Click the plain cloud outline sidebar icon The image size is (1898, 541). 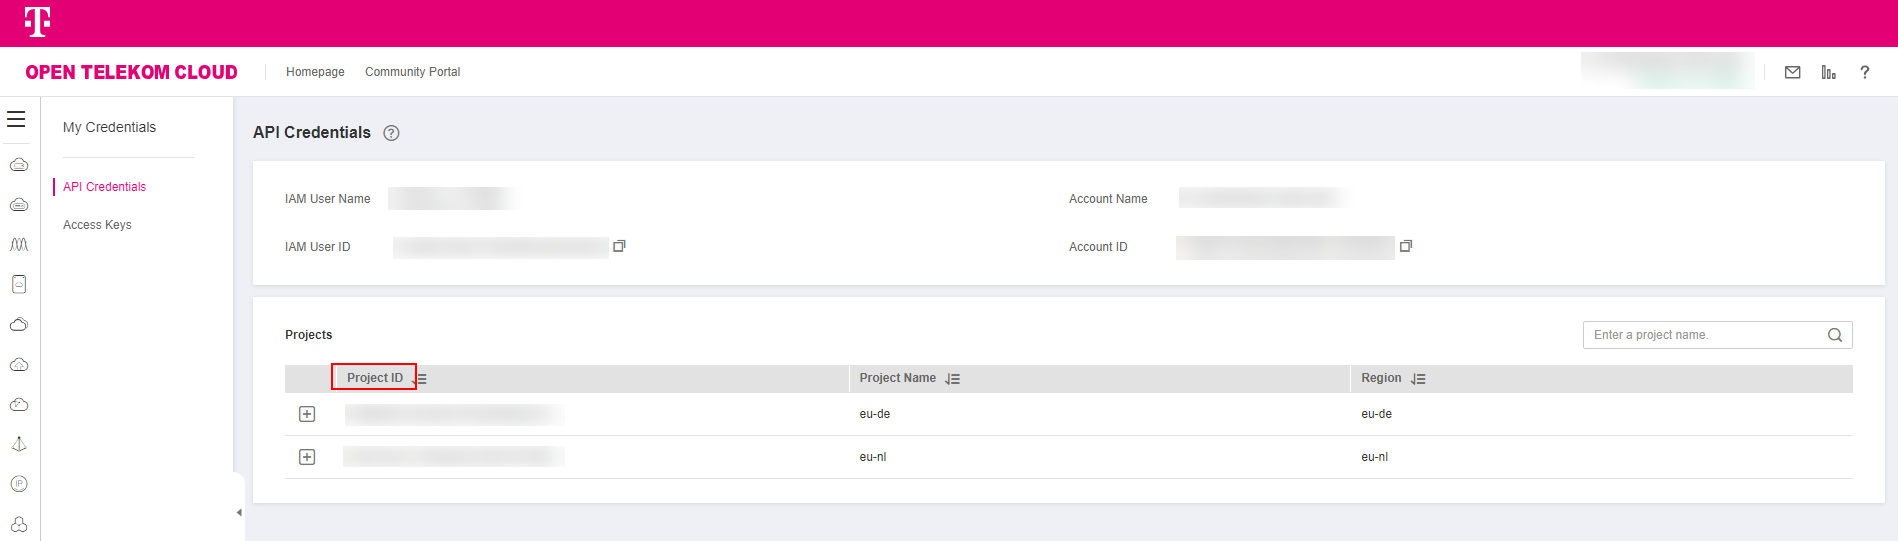[x=19, y=325]
